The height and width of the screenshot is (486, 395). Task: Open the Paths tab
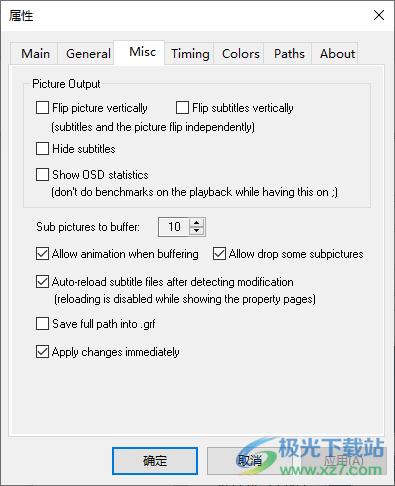pos(289,54)
